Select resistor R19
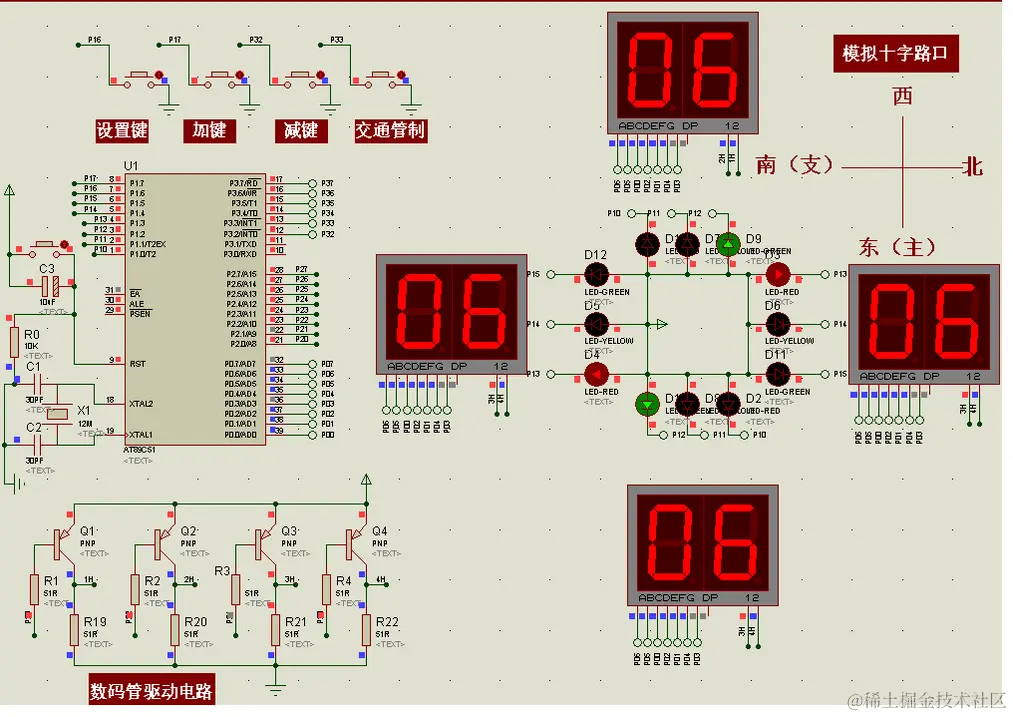Viewport: 1013px width, 717px height. coord(74,630)
